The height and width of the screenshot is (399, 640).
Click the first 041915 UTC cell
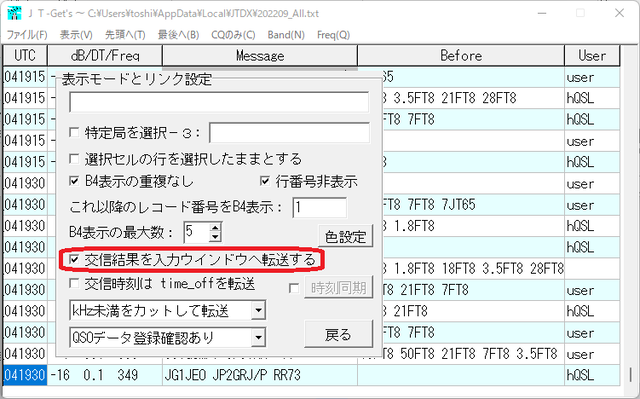25,77
